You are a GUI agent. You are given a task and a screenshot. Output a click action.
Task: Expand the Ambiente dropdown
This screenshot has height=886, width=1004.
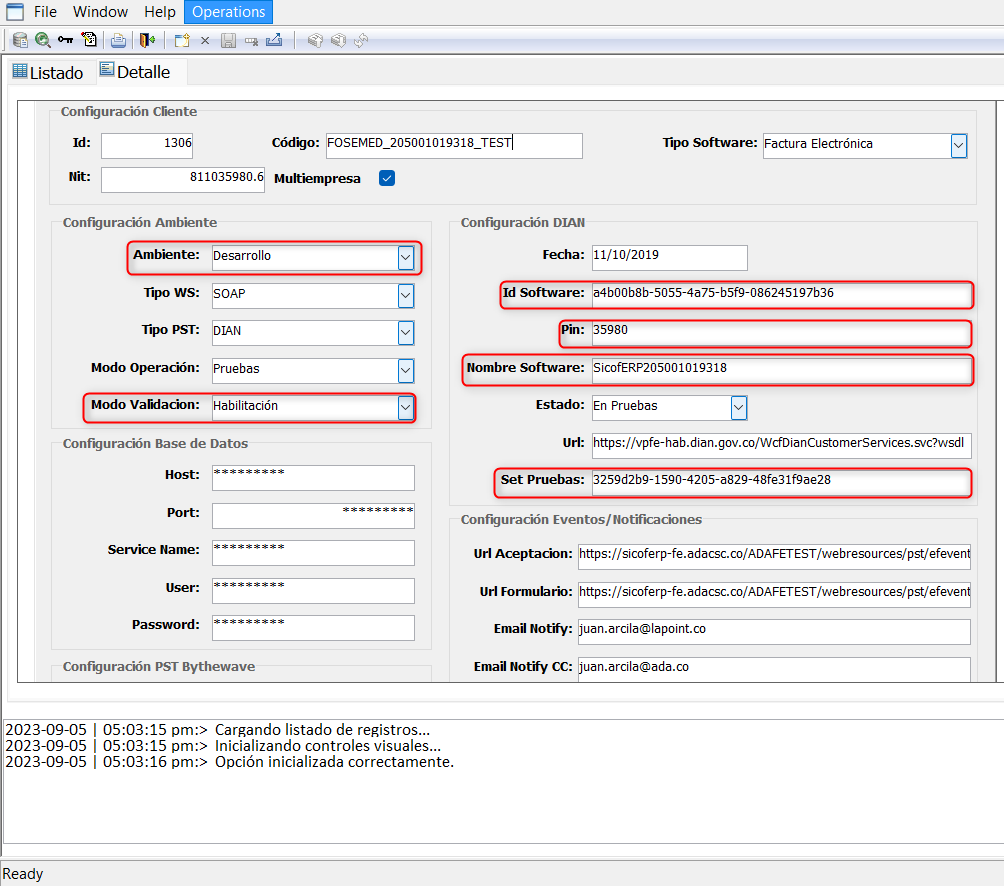(405, 257)
